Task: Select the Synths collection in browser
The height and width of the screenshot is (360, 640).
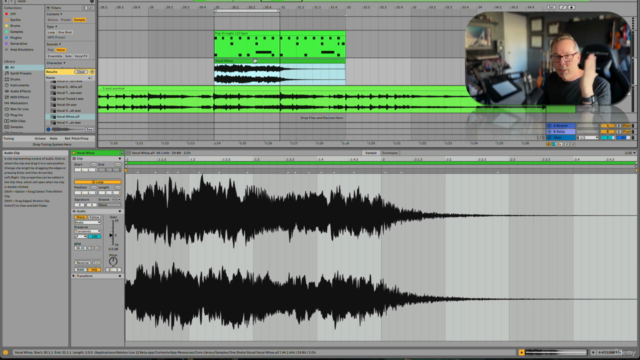Action: click(15, 20)
